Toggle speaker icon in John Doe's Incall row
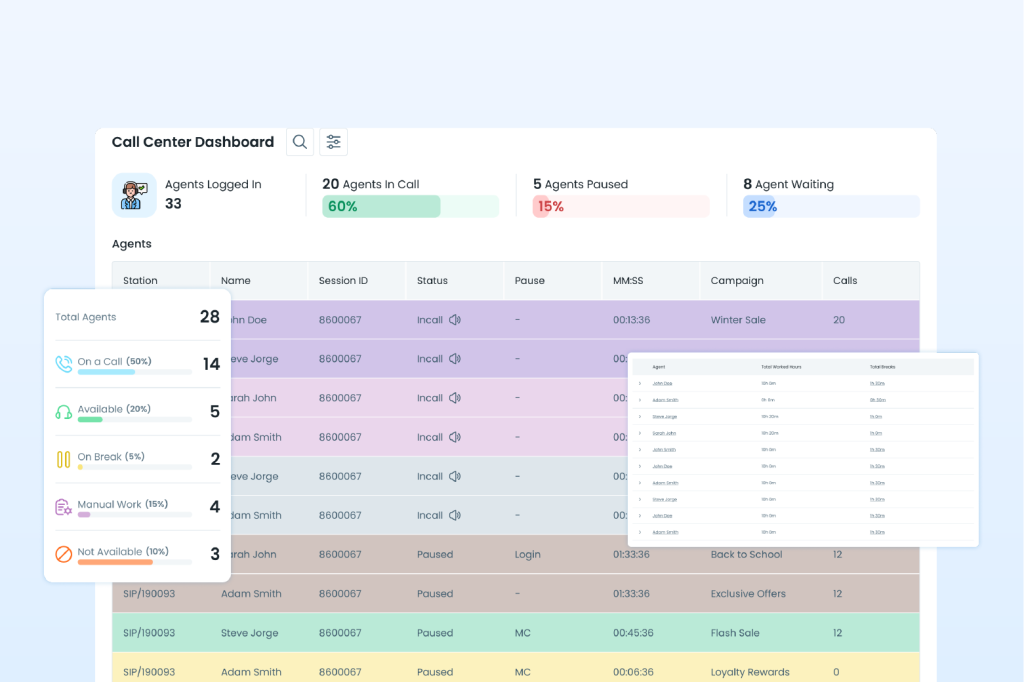1024x682 pixels. click(455, 320)
